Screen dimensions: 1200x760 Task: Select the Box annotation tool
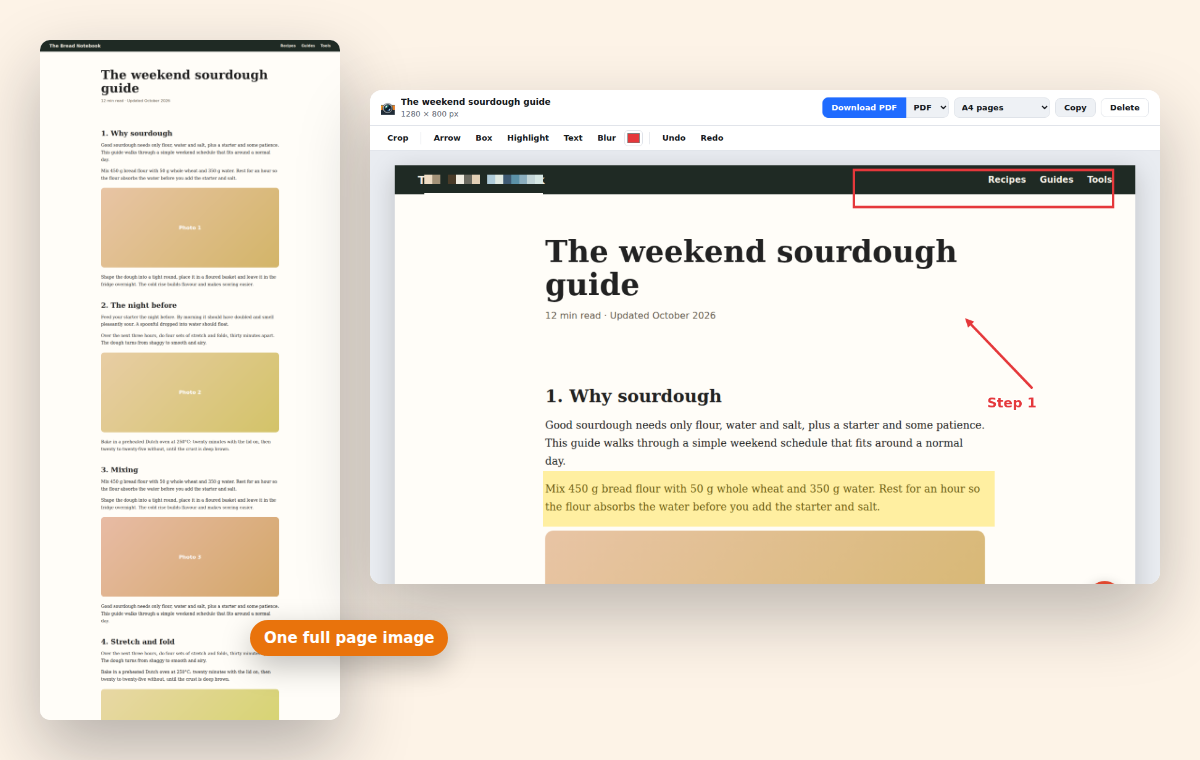(x=484, y=138)
